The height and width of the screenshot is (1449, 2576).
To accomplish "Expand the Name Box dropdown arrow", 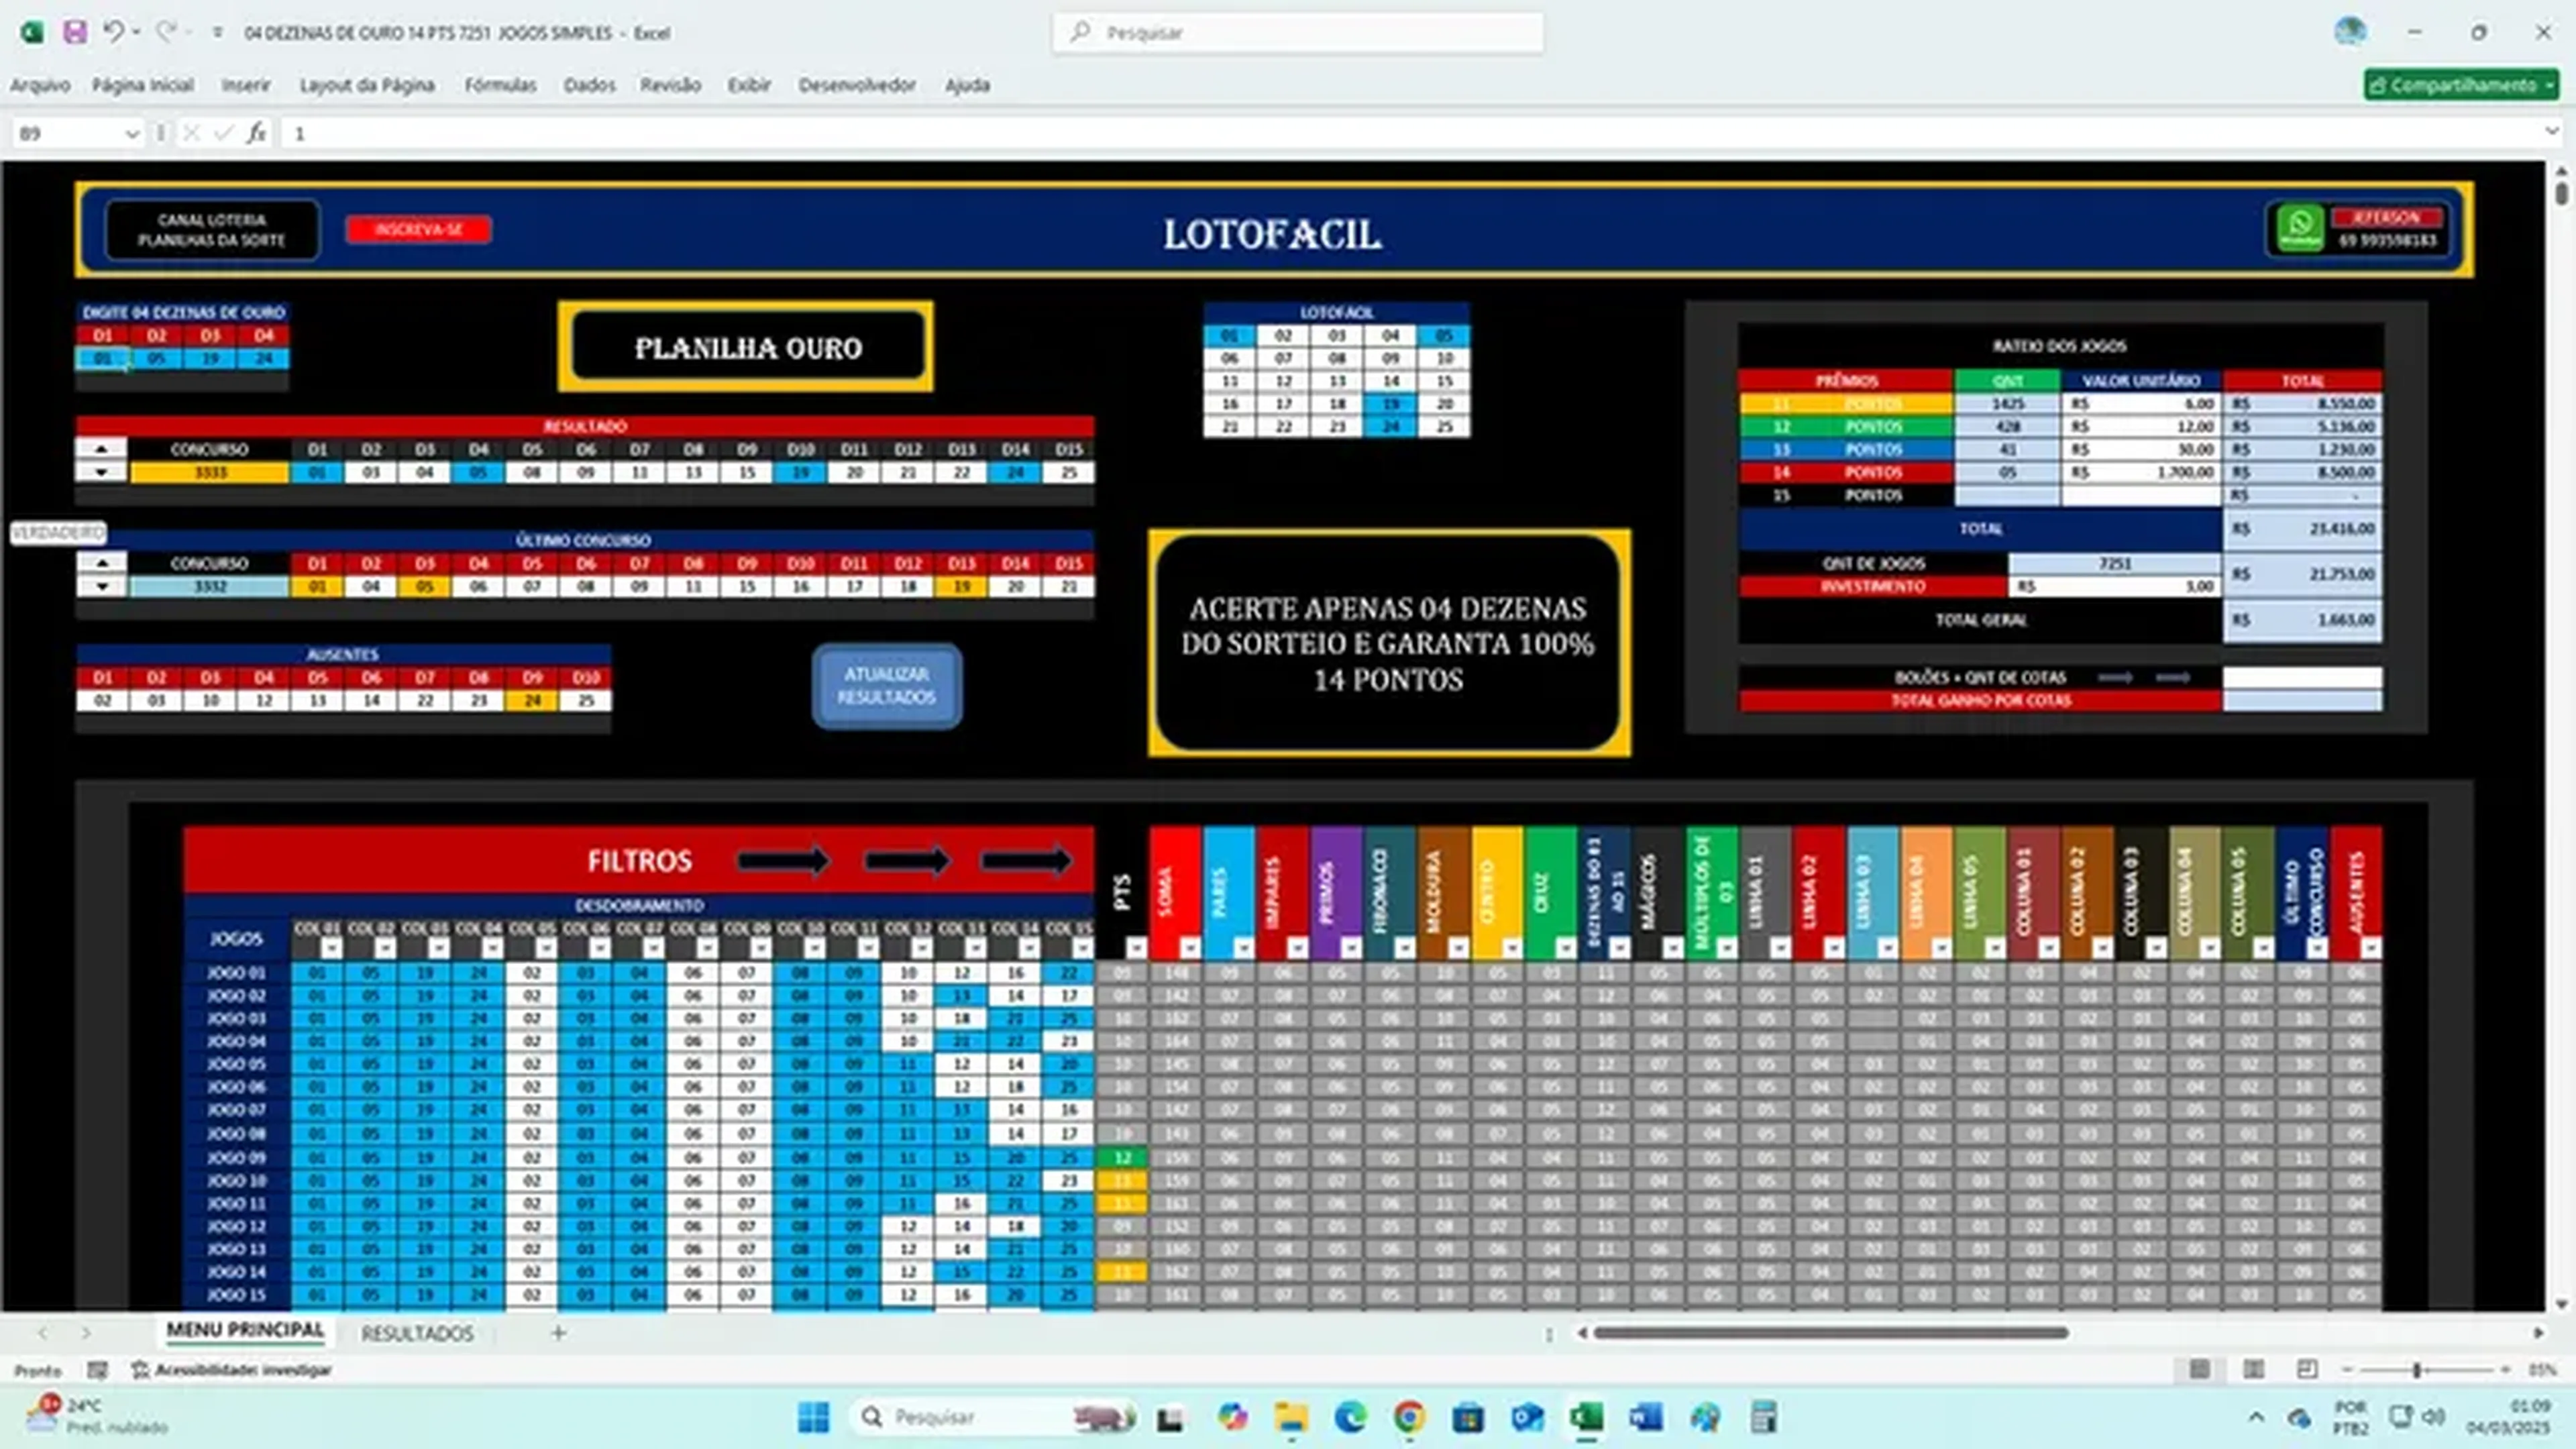I will 131,134.
